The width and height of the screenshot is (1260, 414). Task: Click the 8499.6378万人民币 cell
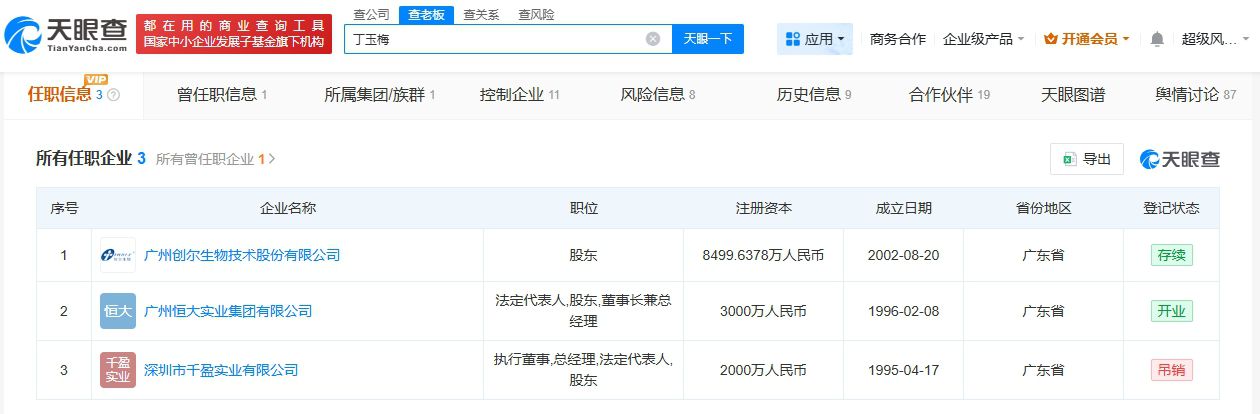click(x=764, y=255)
